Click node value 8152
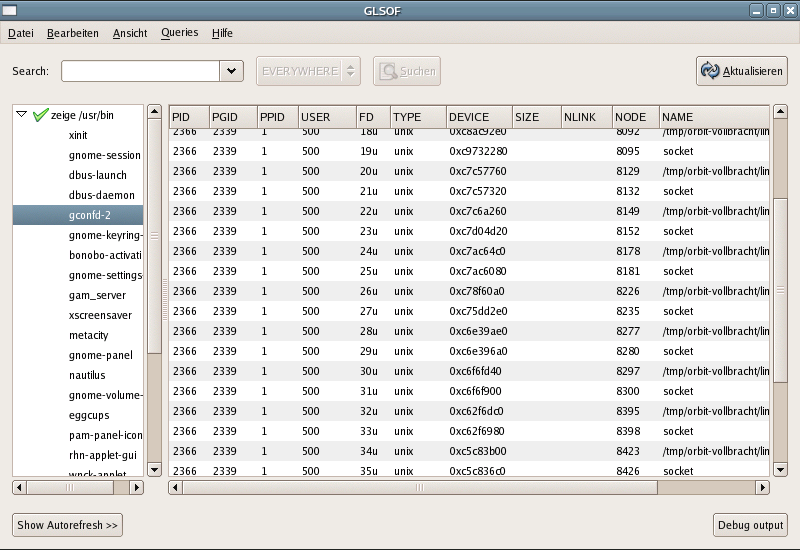 coord(628,231)
